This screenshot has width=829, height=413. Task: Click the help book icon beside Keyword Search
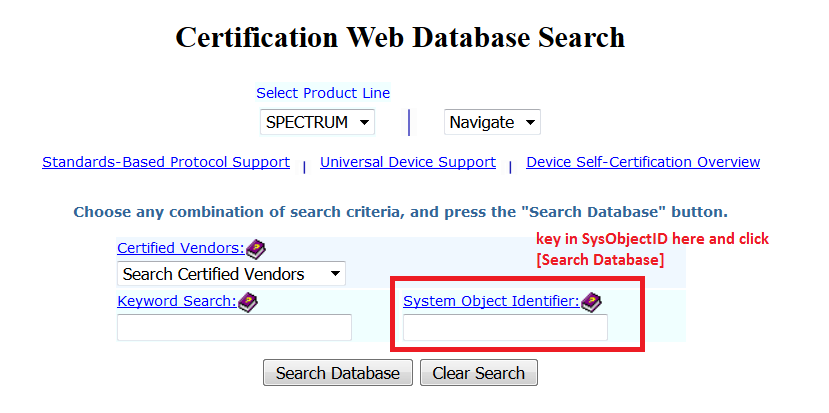click(x=248, y=301)
